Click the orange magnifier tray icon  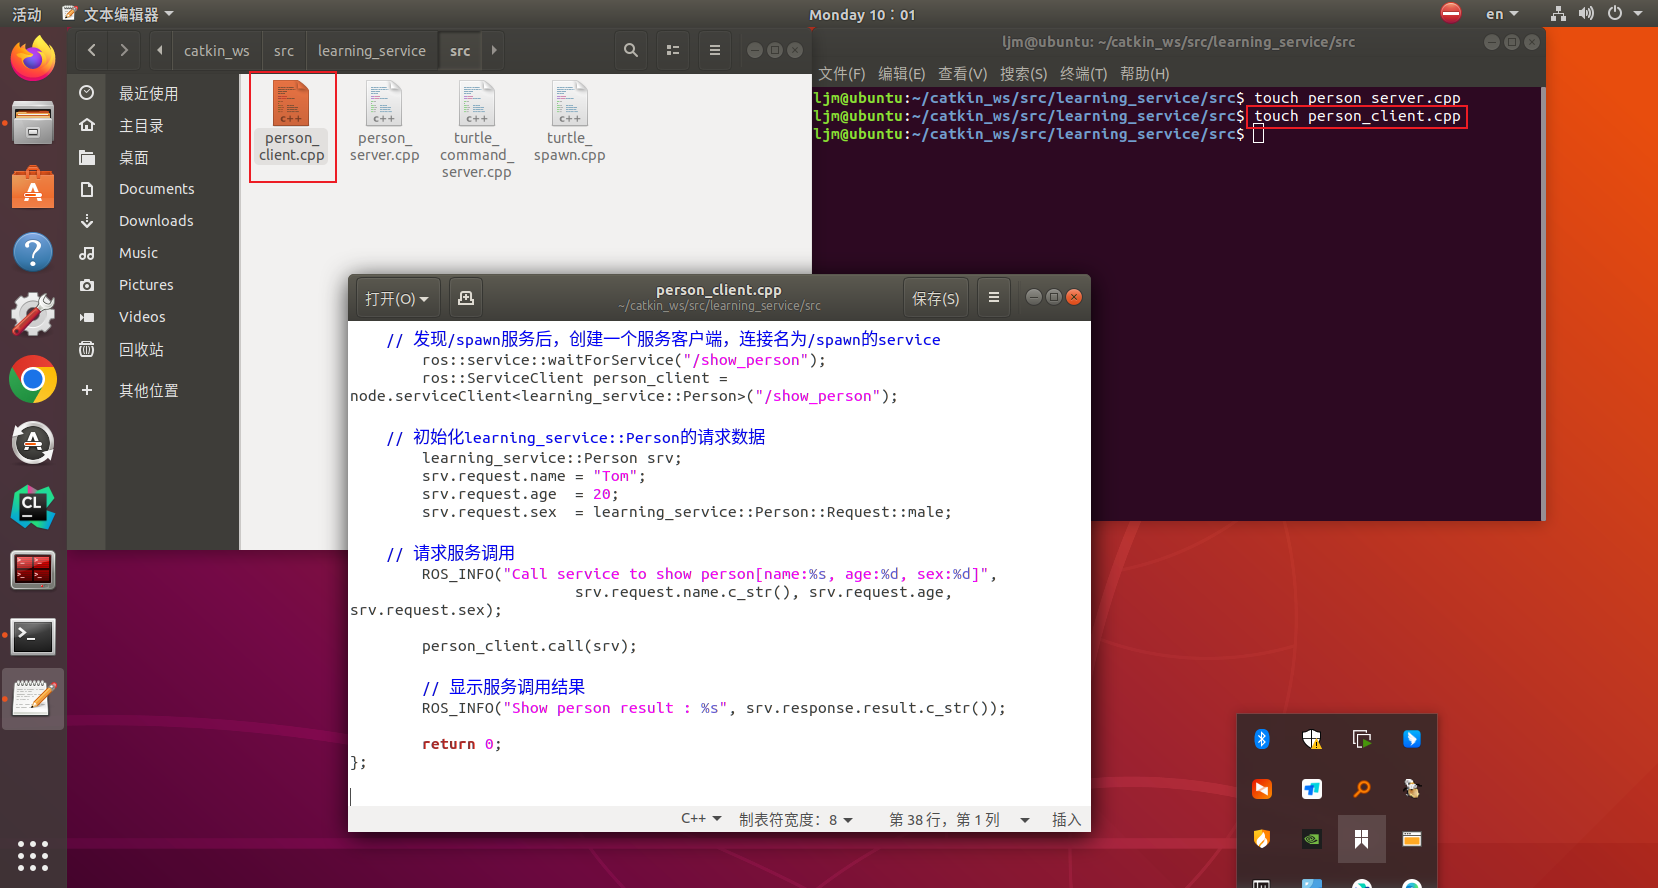[x=1362, y=789]
